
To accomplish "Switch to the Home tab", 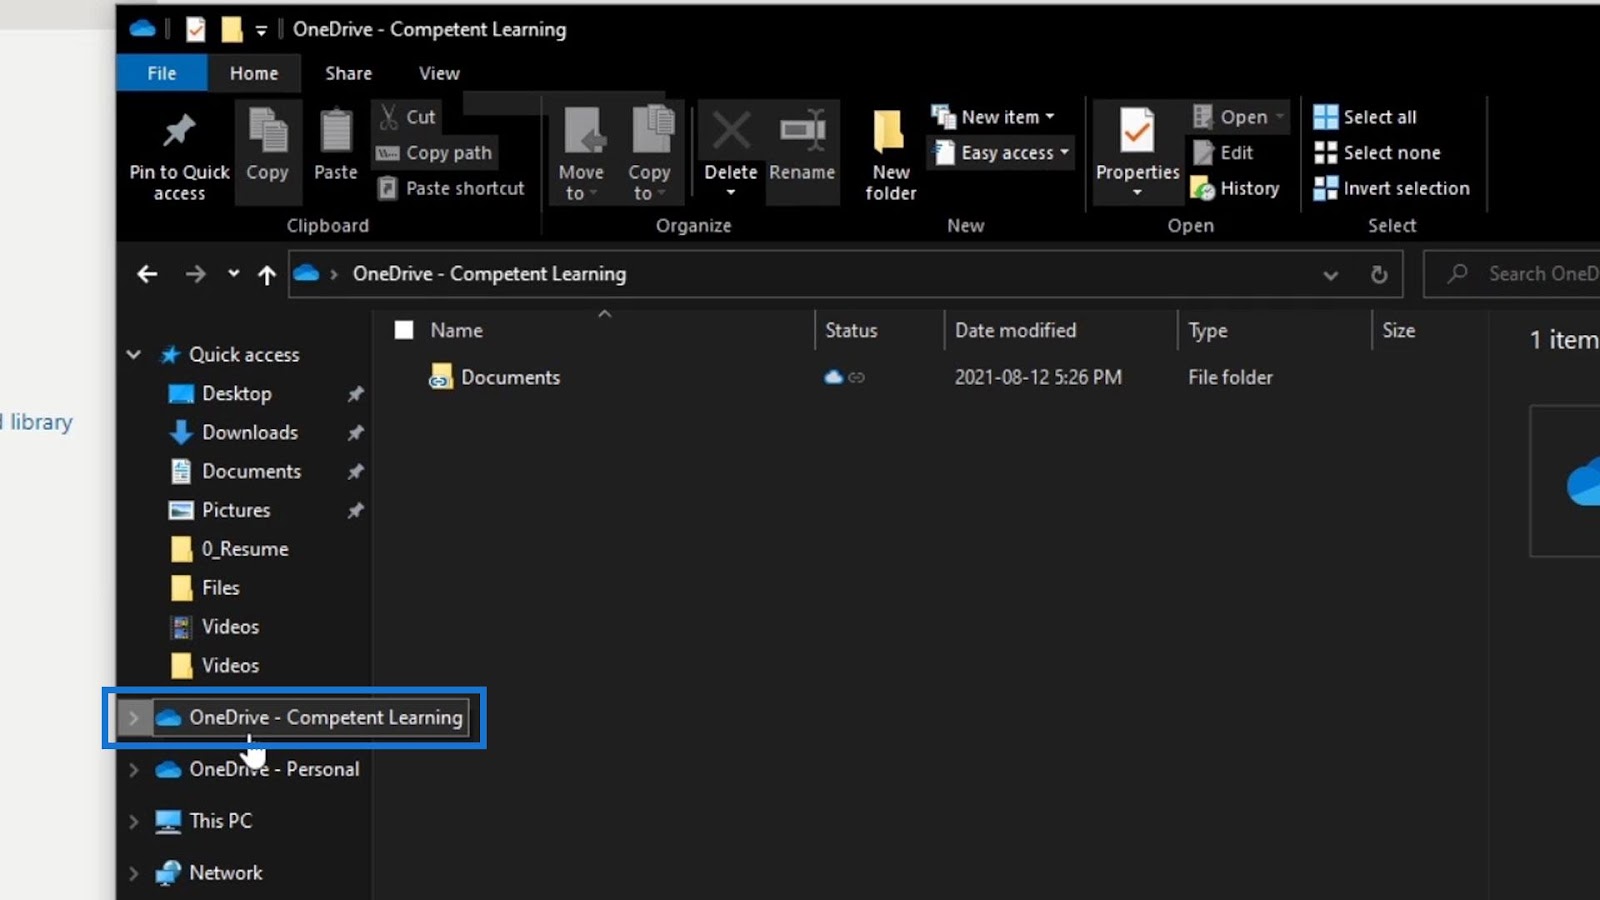I will [254, 73].
